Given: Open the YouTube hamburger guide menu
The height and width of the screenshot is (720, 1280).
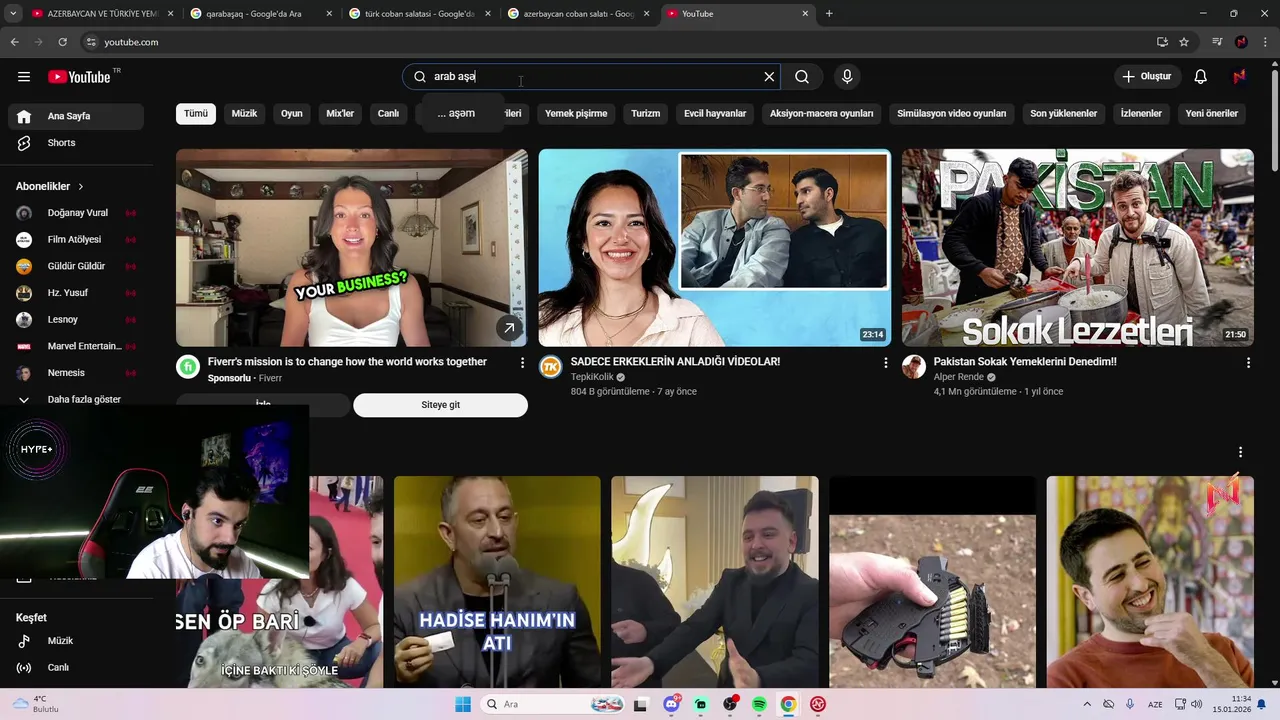Looking at the screenshot, I should coord(24,77).
